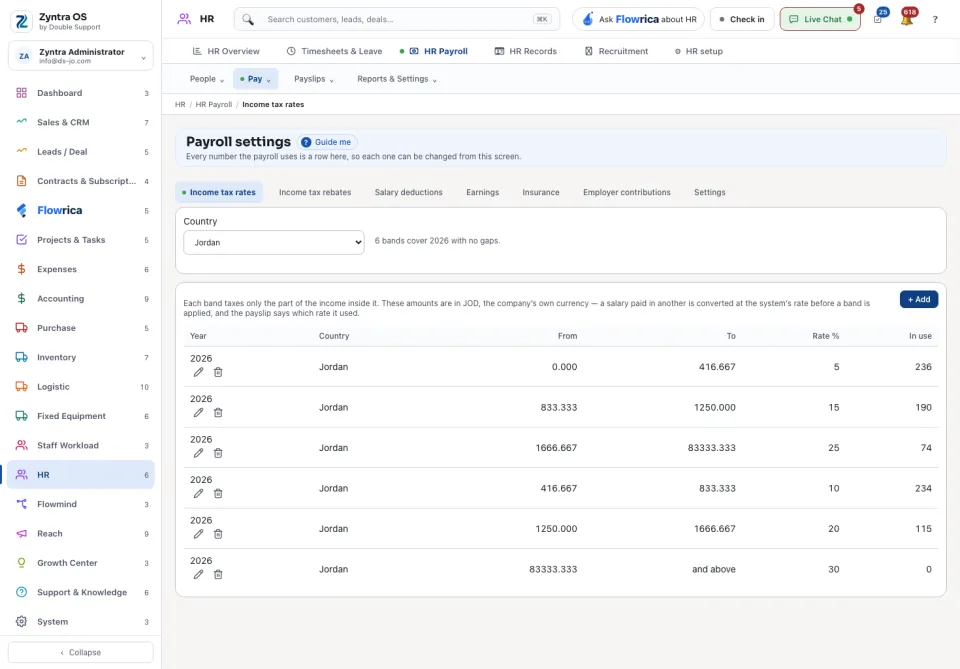Delete the 2026 band with rate 25

pos(218,453)
